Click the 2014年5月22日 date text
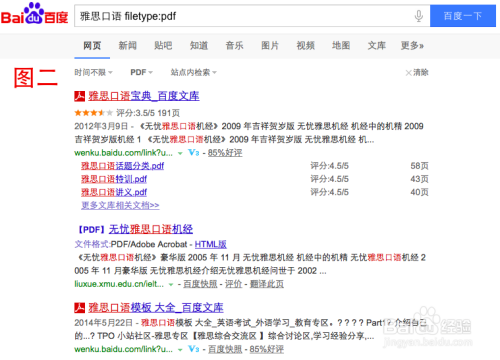The width and height of the screenshot is (500, 360). coord(103,323)
